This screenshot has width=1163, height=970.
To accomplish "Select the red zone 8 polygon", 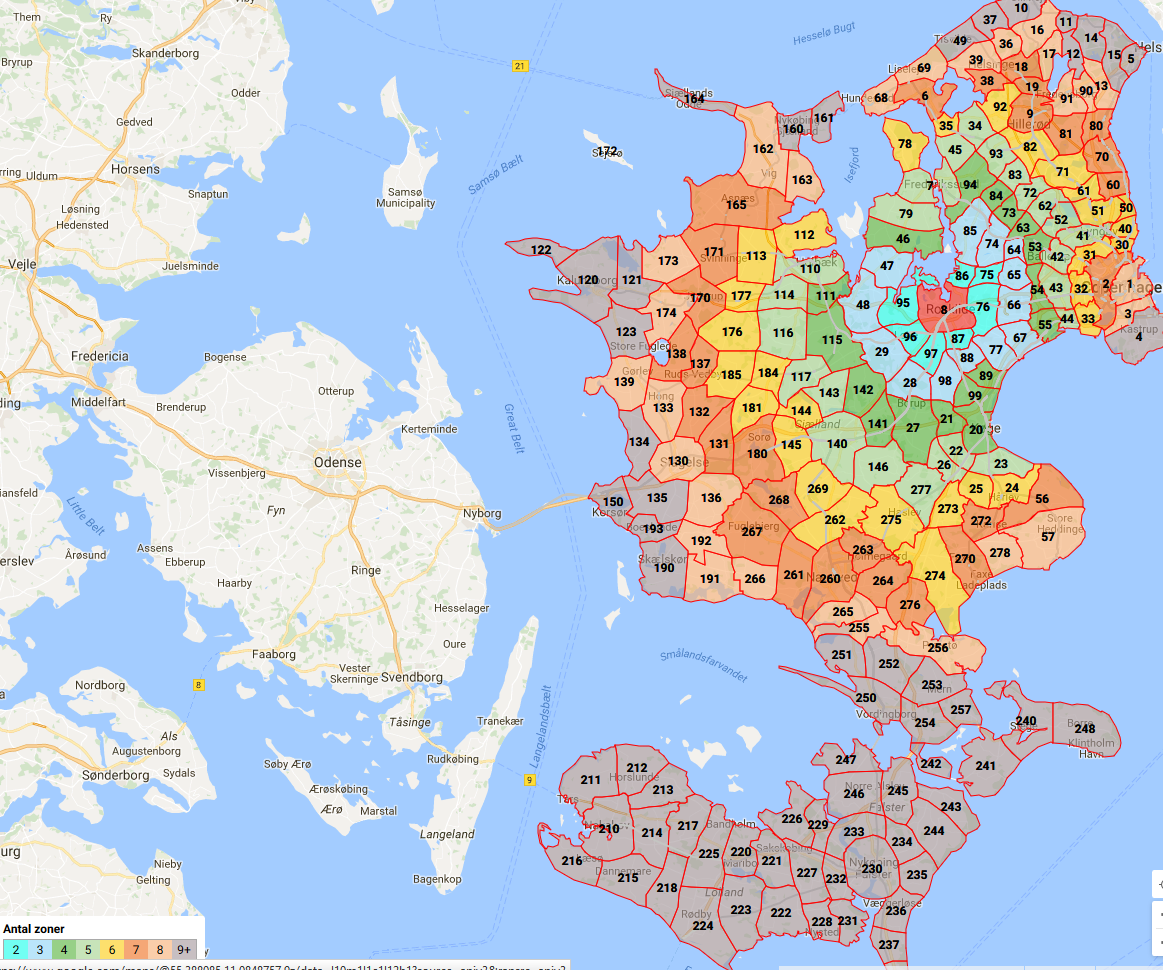I will pyautogui.click(x=943, y=310).
